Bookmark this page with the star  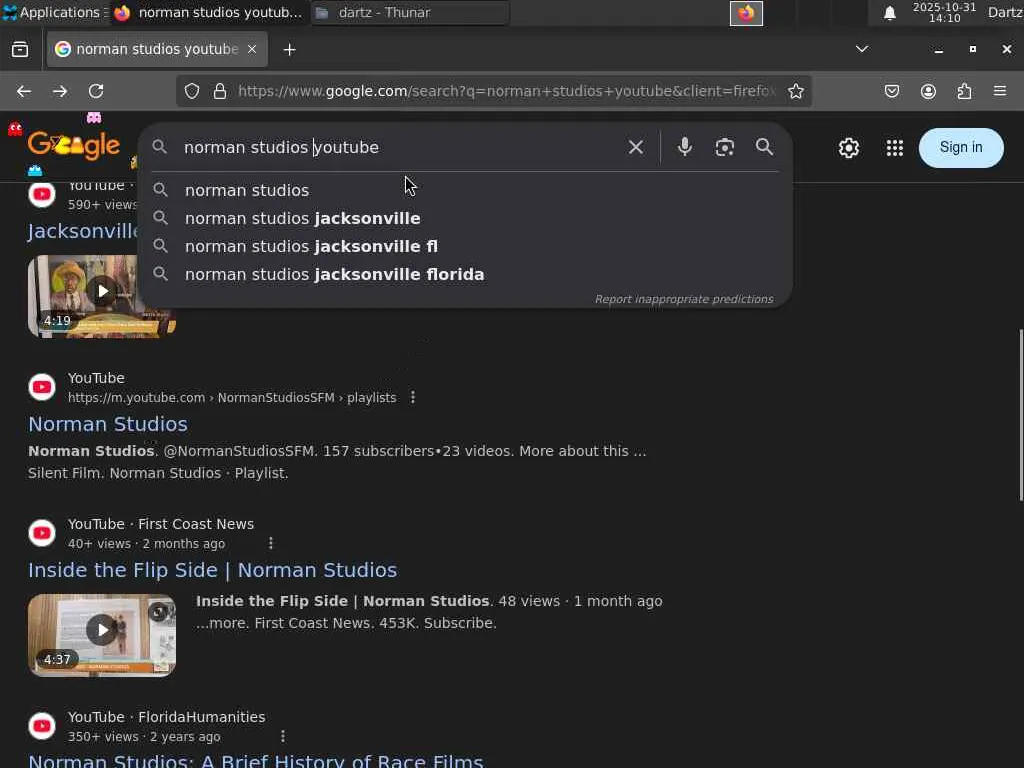[795, 91]
